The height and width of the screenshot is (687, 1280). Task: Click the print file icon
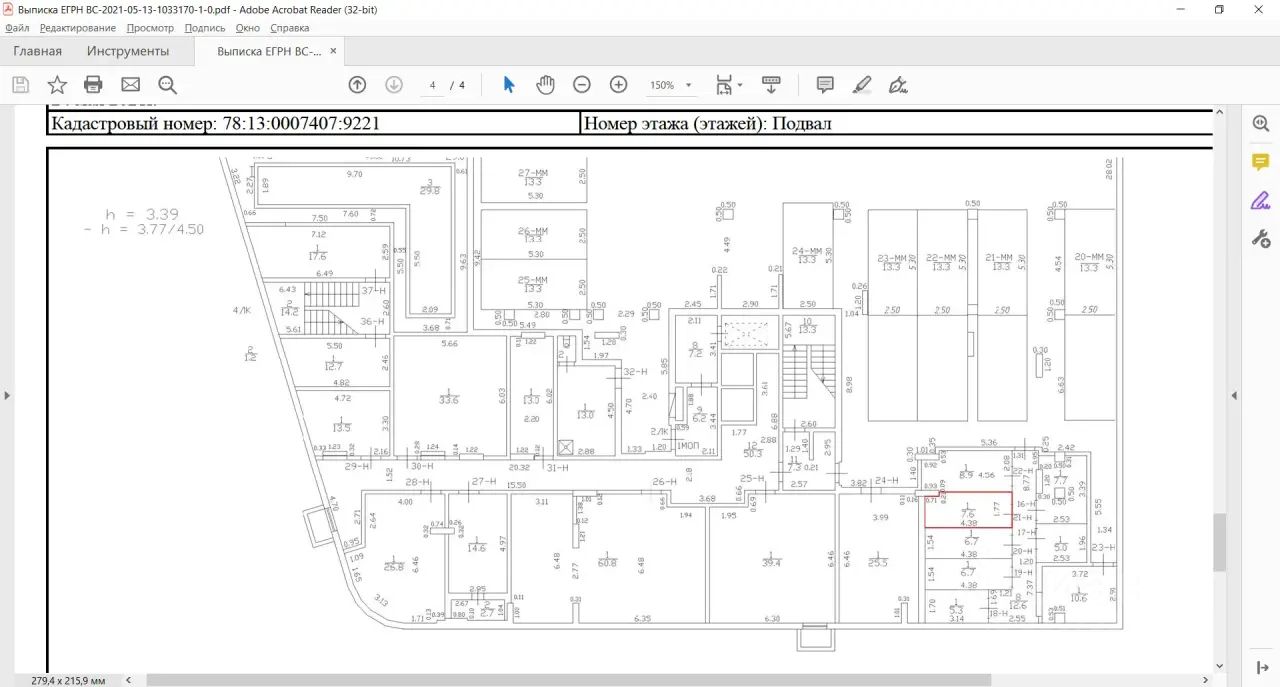pos(93,85)
